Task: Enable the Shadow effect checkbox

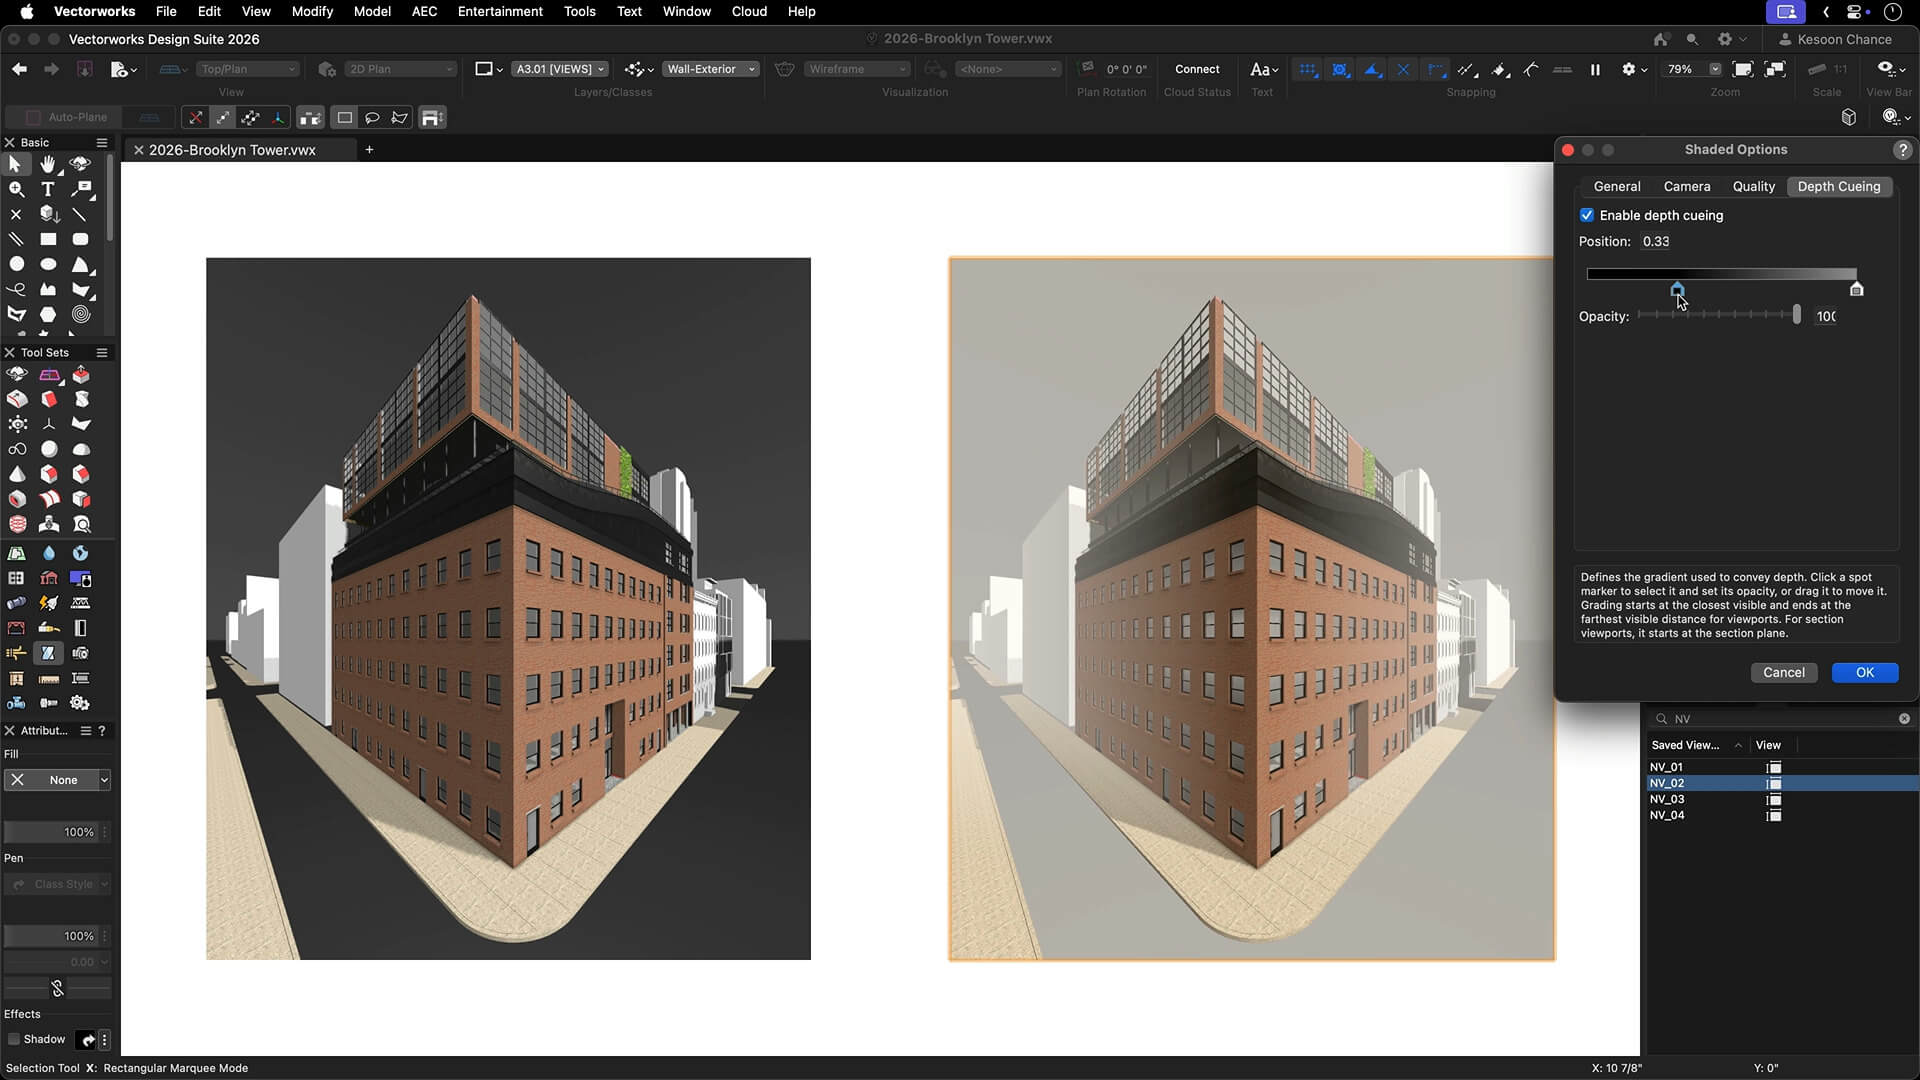Action: coord(14,1039)
